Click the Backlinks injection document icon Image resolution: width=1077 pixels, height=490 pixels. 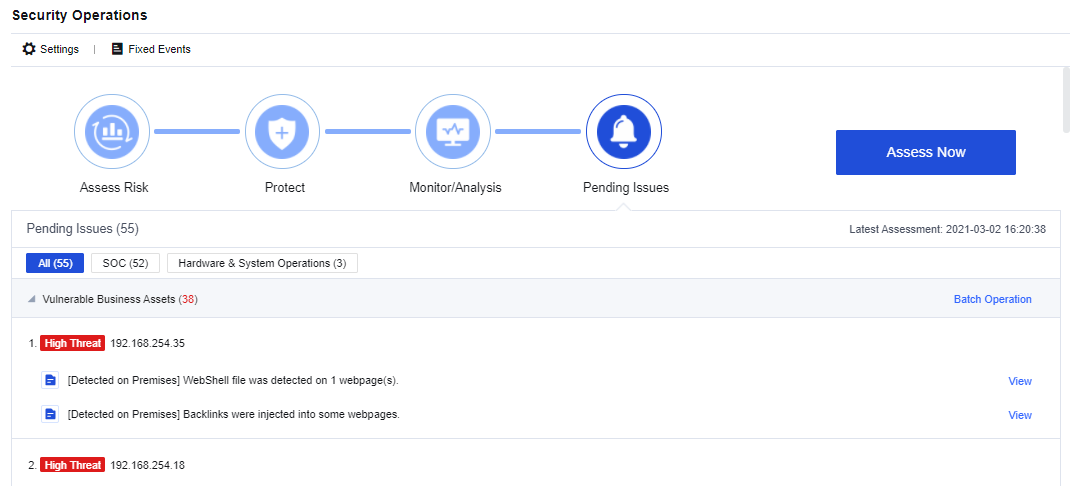click(50, 414)
